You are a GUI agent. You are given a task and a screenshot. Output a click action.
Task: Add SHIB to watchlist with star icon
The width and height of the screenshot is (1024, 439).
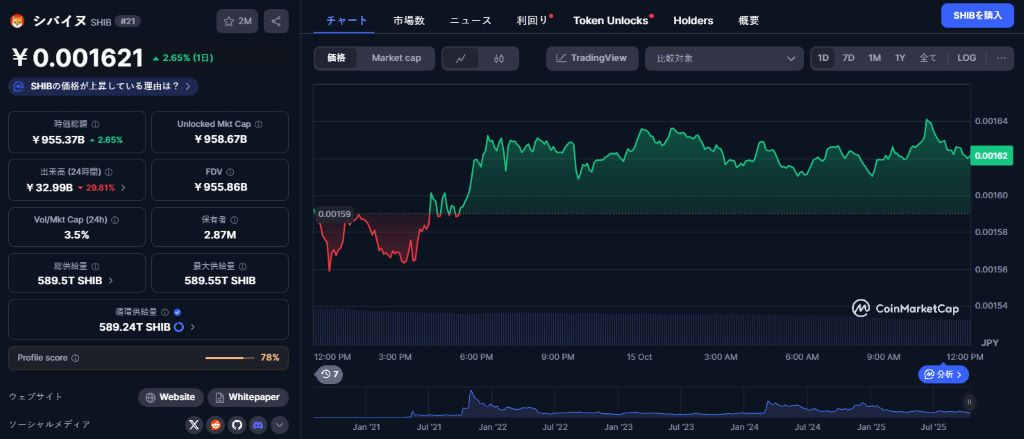click(x=238, y=21)
